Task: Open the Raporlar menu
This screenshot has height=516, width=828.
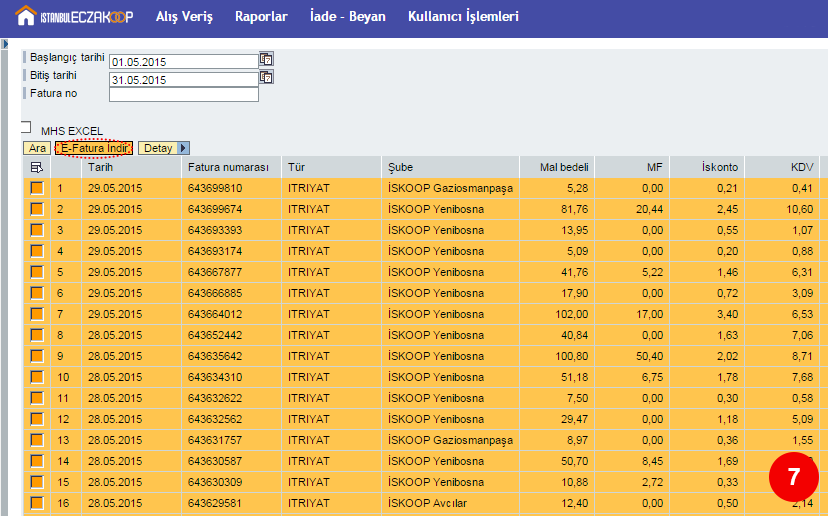Action: click(261, 16)
